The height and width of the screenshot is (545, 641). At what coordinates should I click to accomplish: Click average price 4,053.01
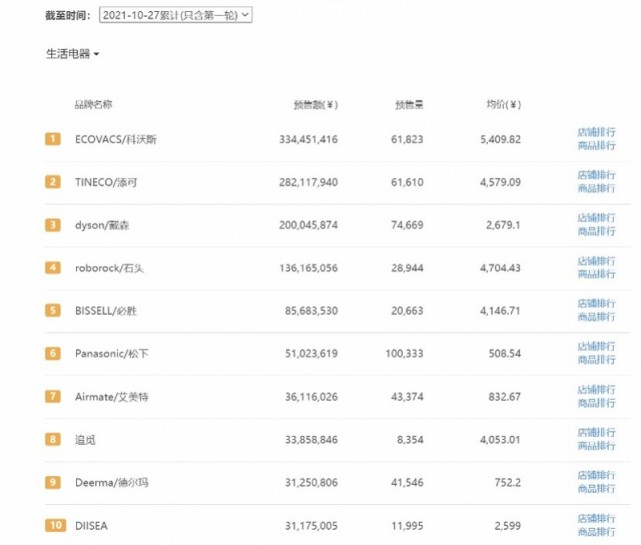tap(500, 440)
